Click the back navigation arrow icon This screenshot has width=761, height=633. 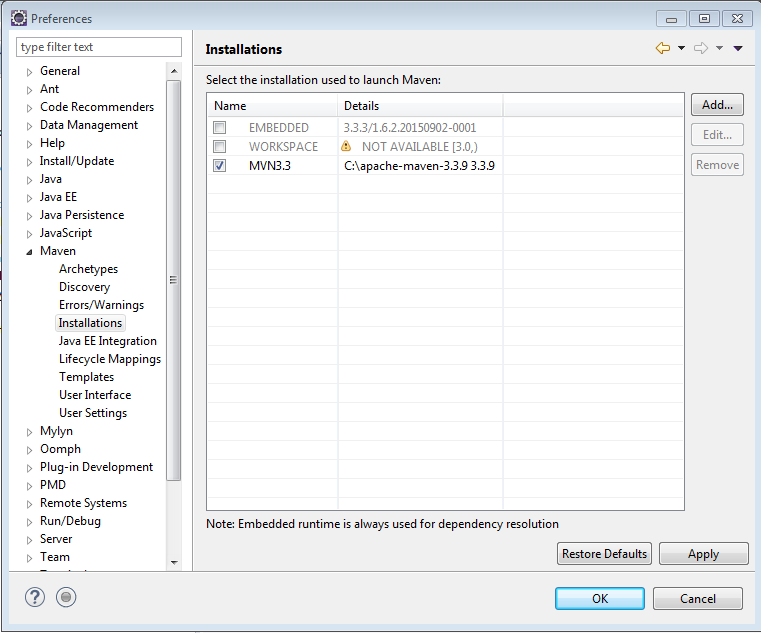662,49
